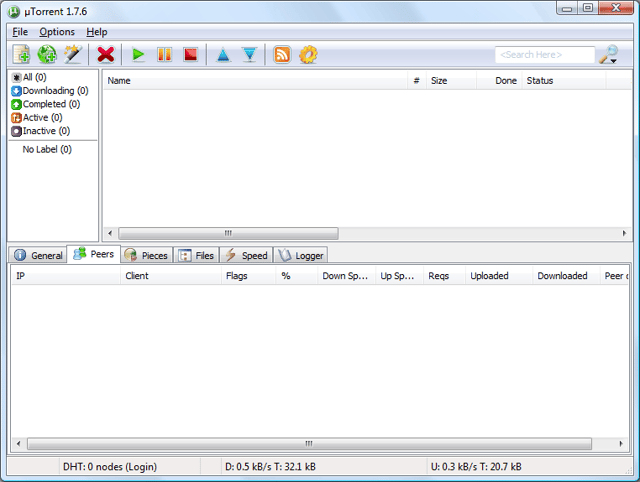Sort peers by Flags column header
Screen dimensions: 640x482
249,276
